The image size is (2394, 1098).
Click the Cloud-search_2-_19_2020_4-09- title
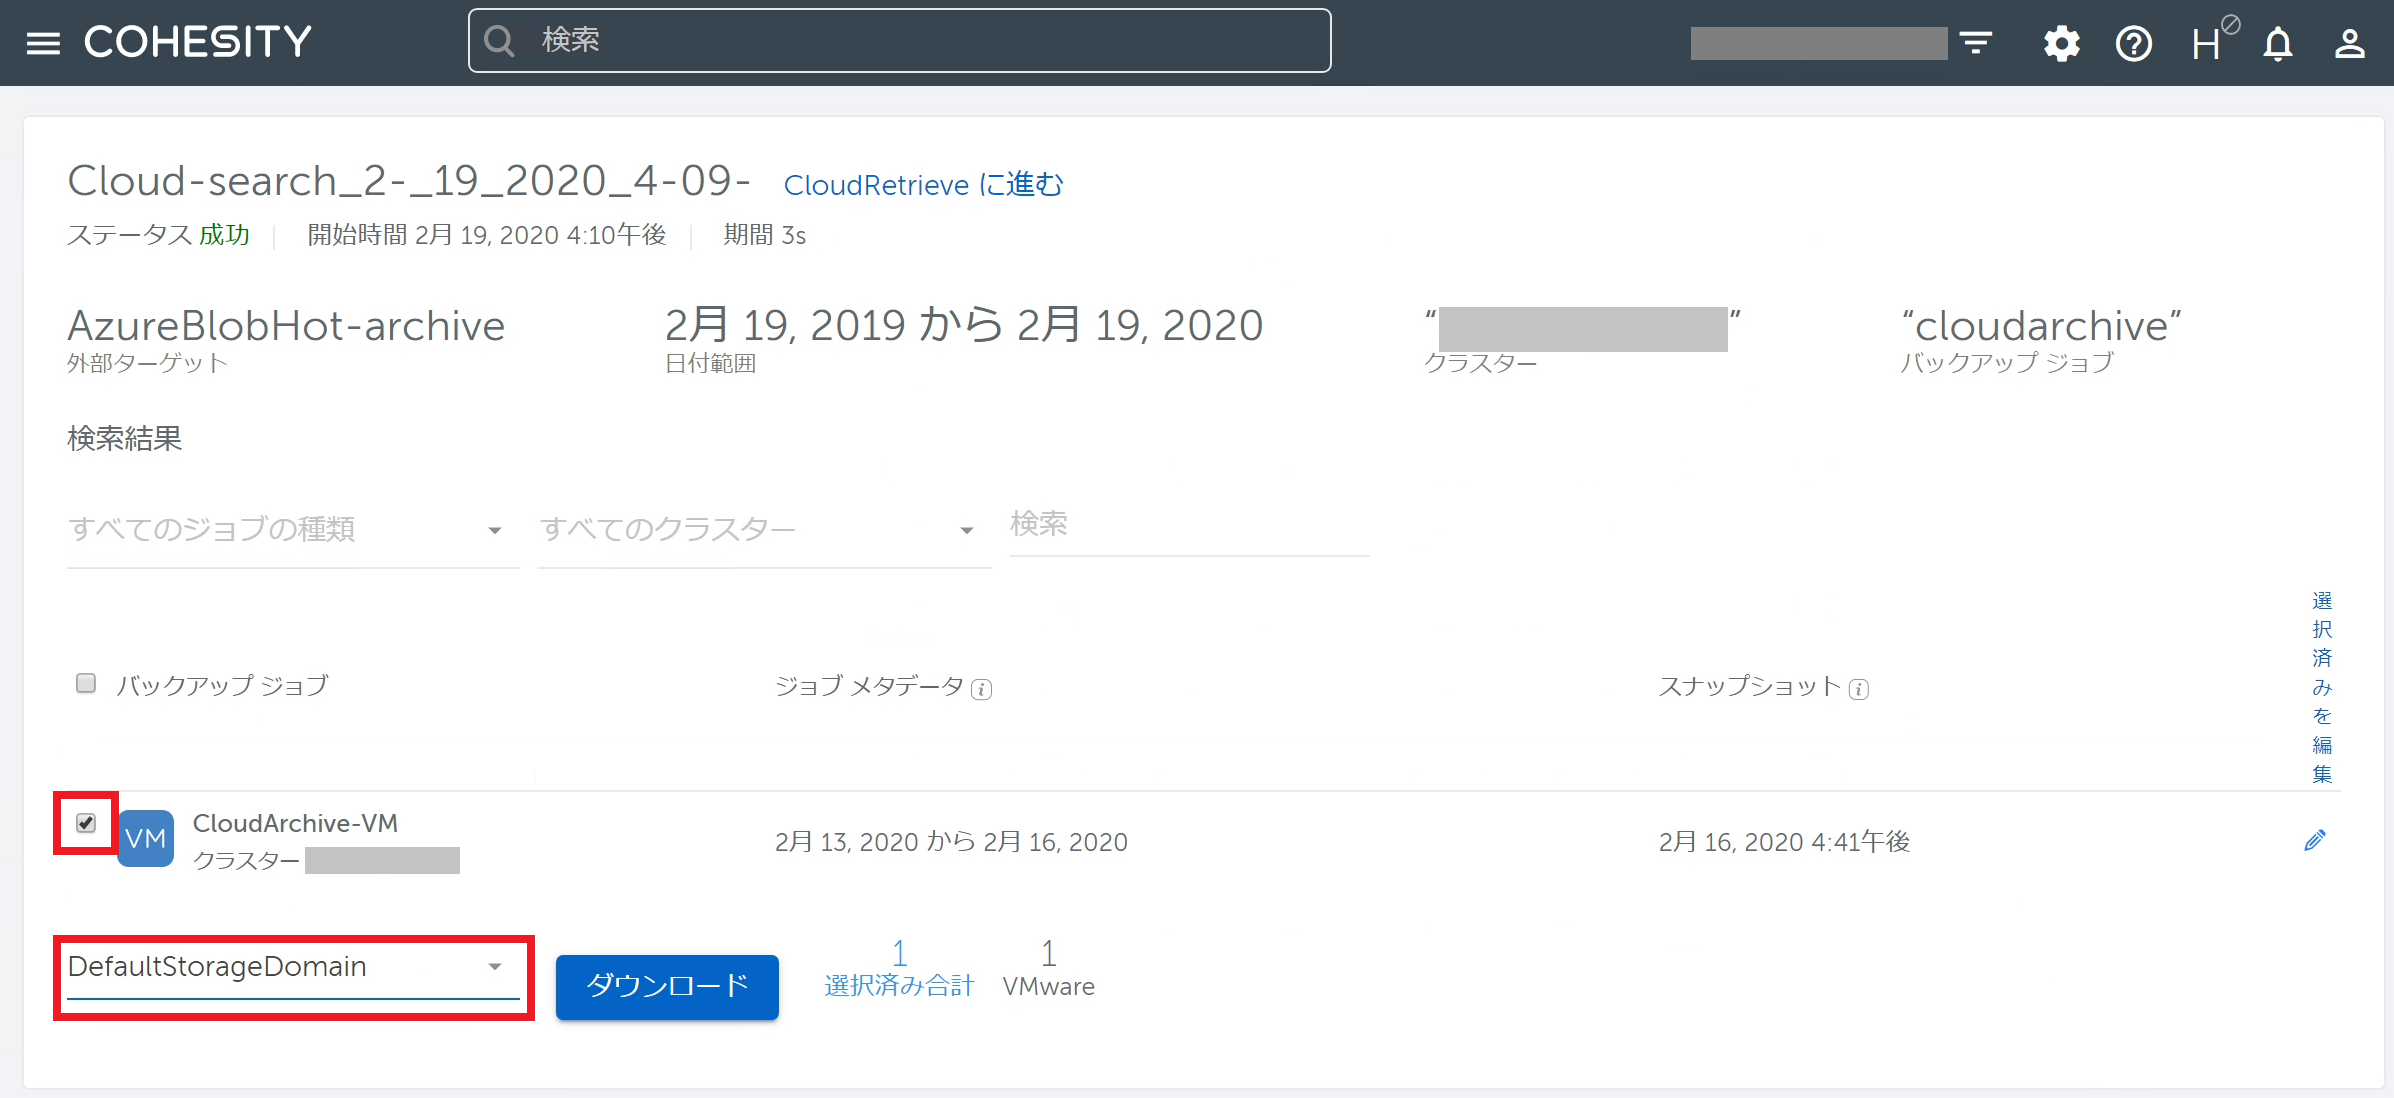[x=409, y=181]
